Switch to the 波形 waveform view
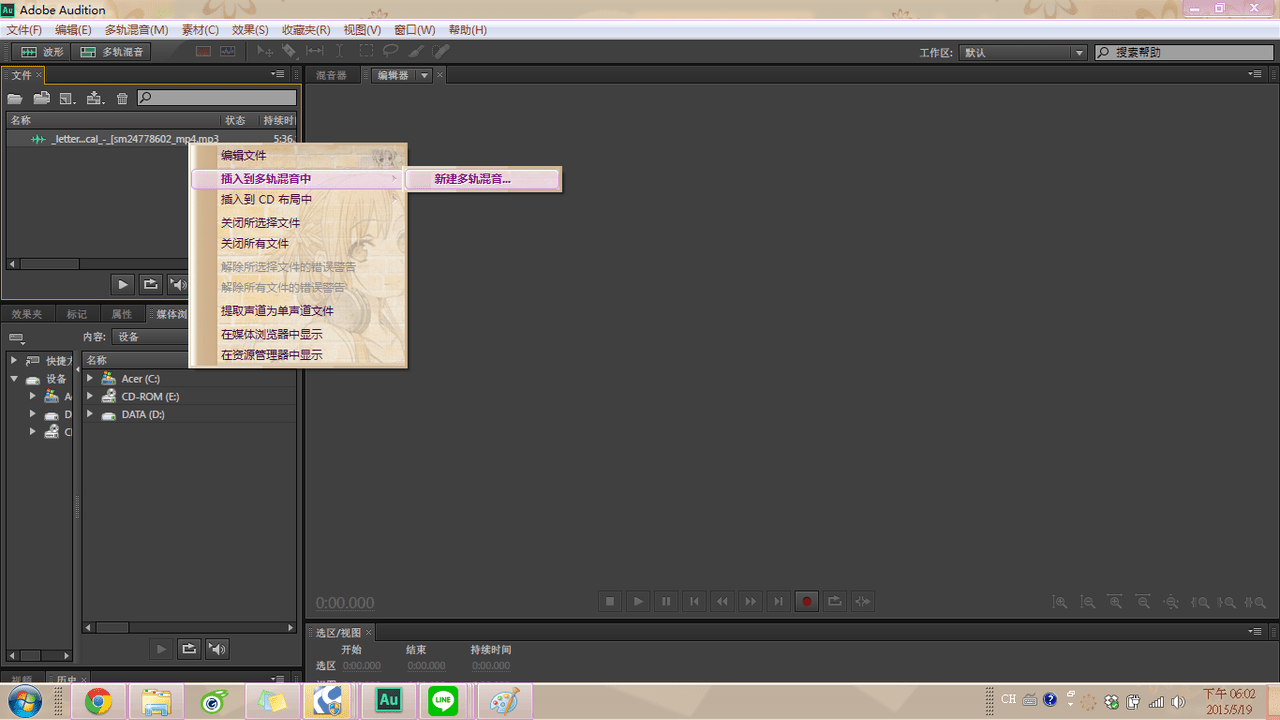Viewport: 1280px width, 720px height. point(42,52)
